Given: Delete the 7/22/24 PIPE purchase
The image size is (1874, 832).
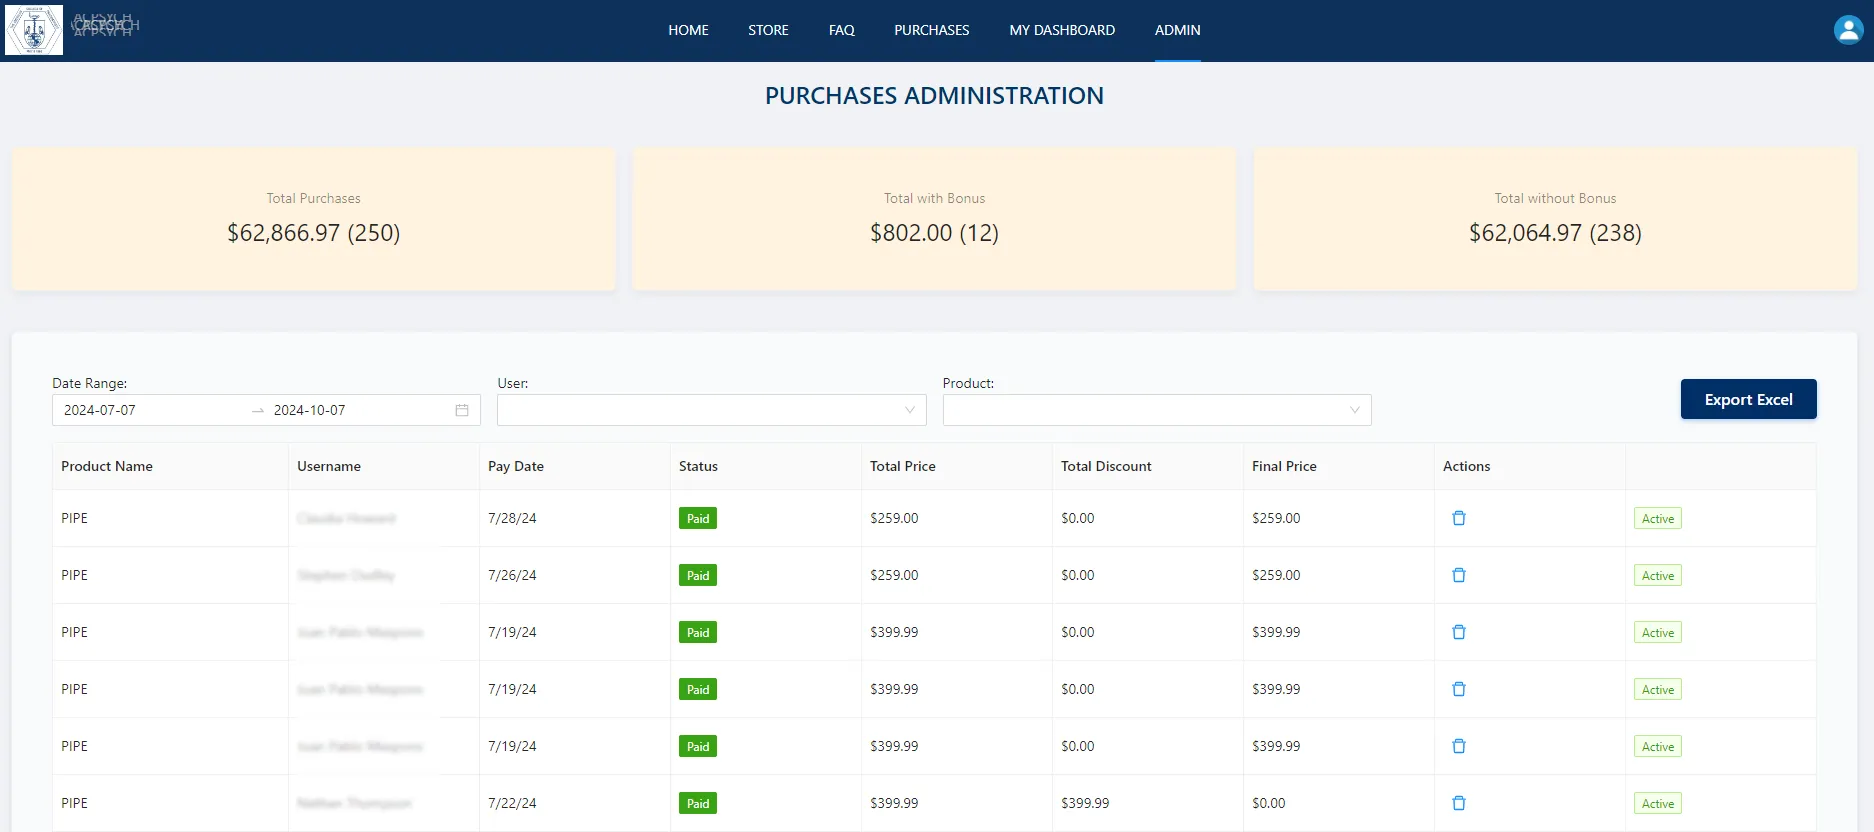Looking at the screenshot, I should point(1459,803).
